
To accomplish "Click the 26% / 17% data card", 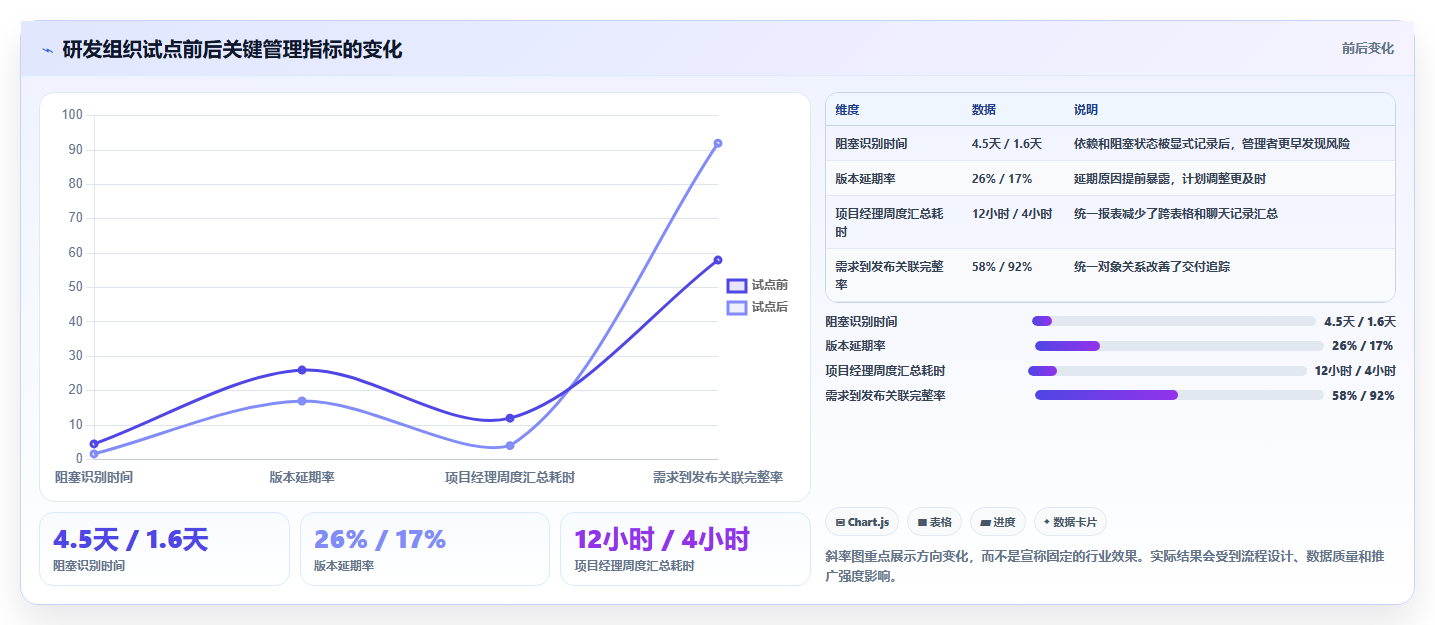I will tap(425, 549).
